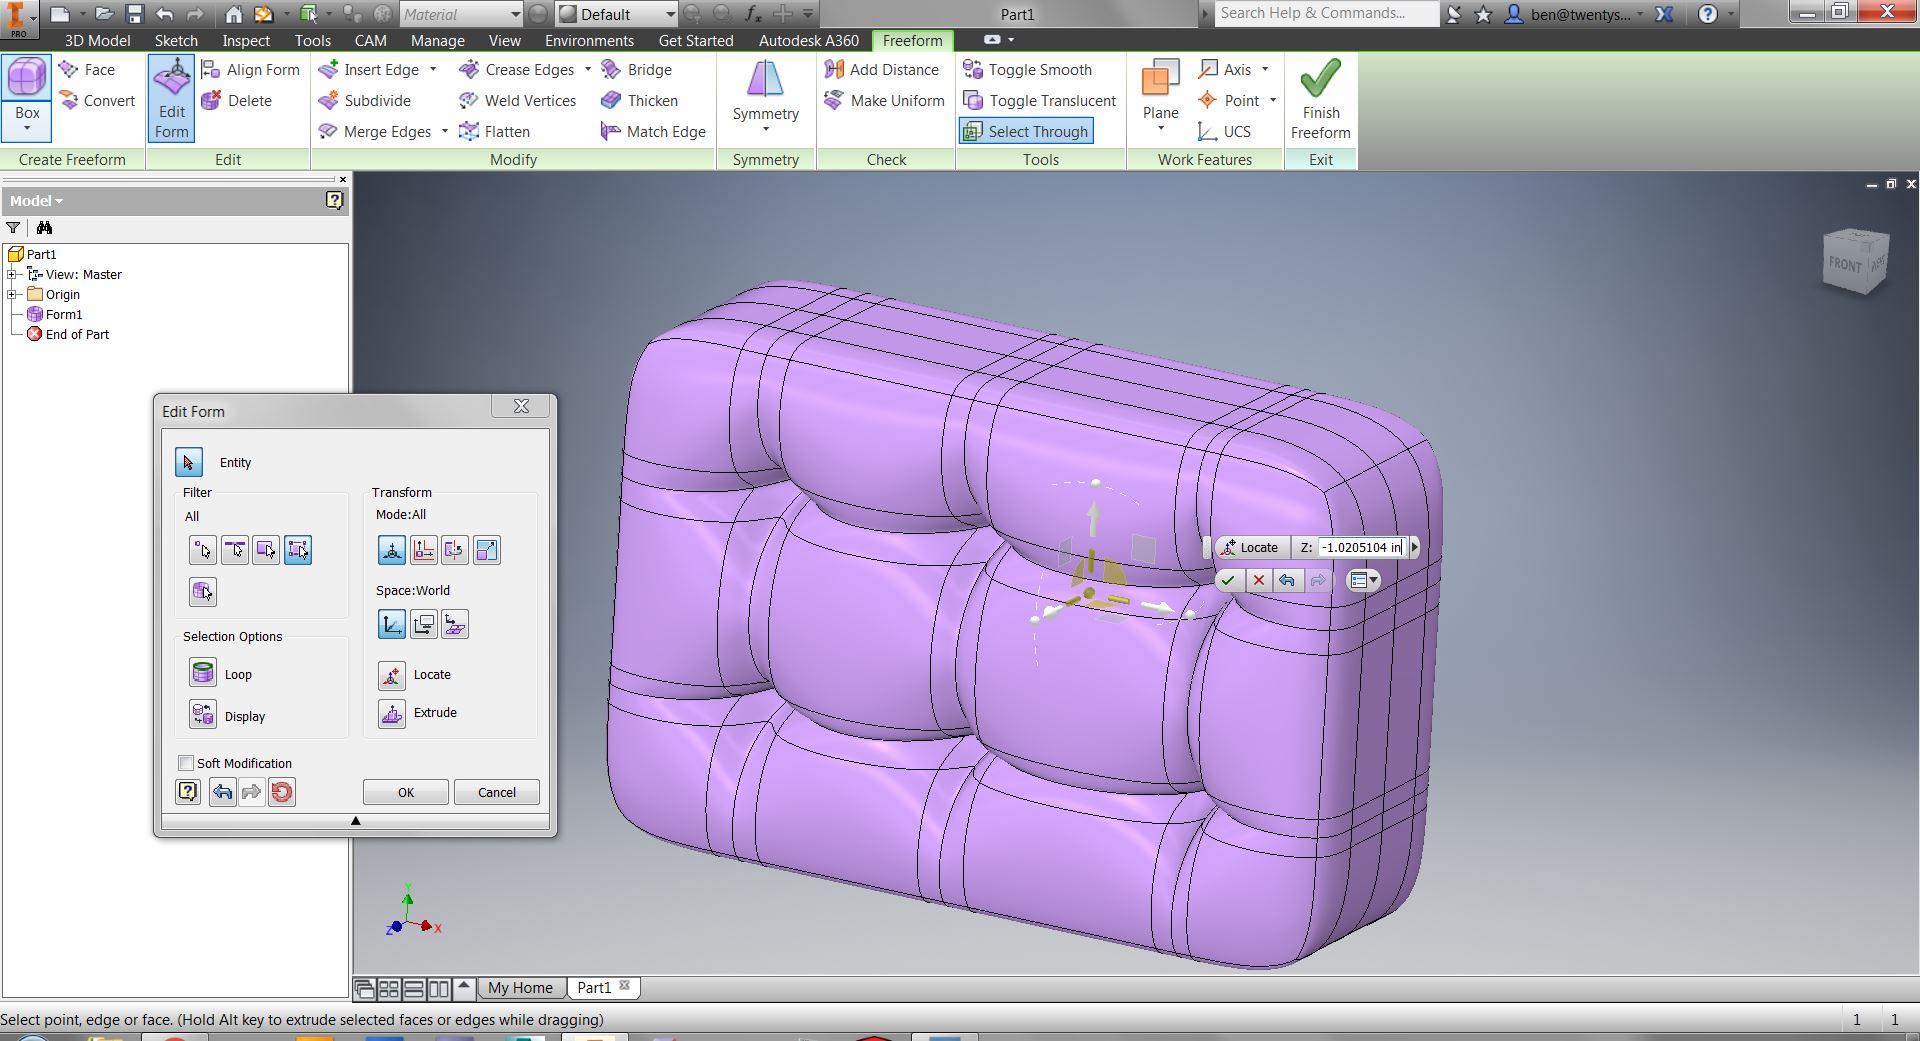This screenshot has width=1920, height=1041.
Task: Click the Match Edge tool
Action: coord(654,132)
